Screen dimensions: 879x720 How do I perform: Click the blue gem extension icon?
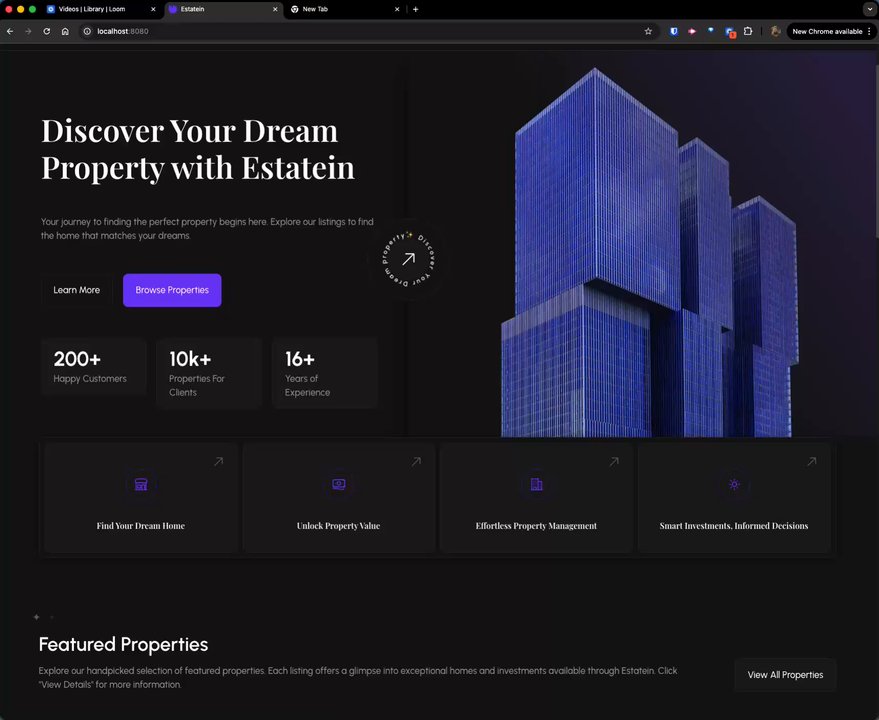[x=711, y=31]
